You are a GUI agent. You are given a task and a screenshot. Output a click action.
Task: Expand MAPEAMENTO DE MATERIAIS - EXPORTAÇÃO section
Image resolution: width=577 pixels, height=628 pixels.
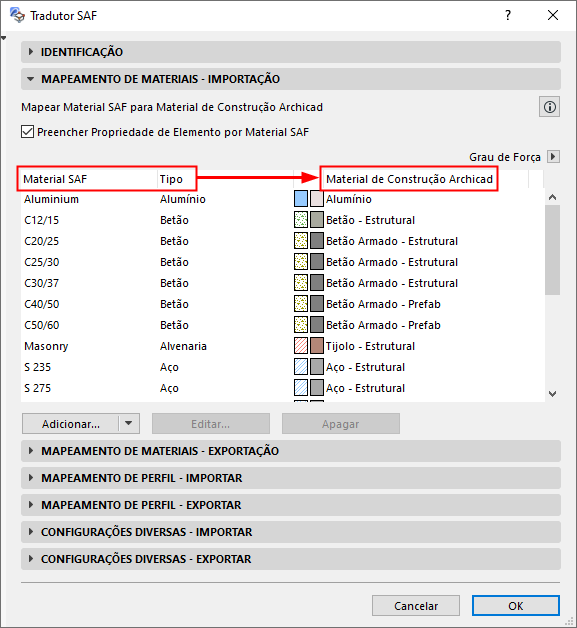(291, 451)
